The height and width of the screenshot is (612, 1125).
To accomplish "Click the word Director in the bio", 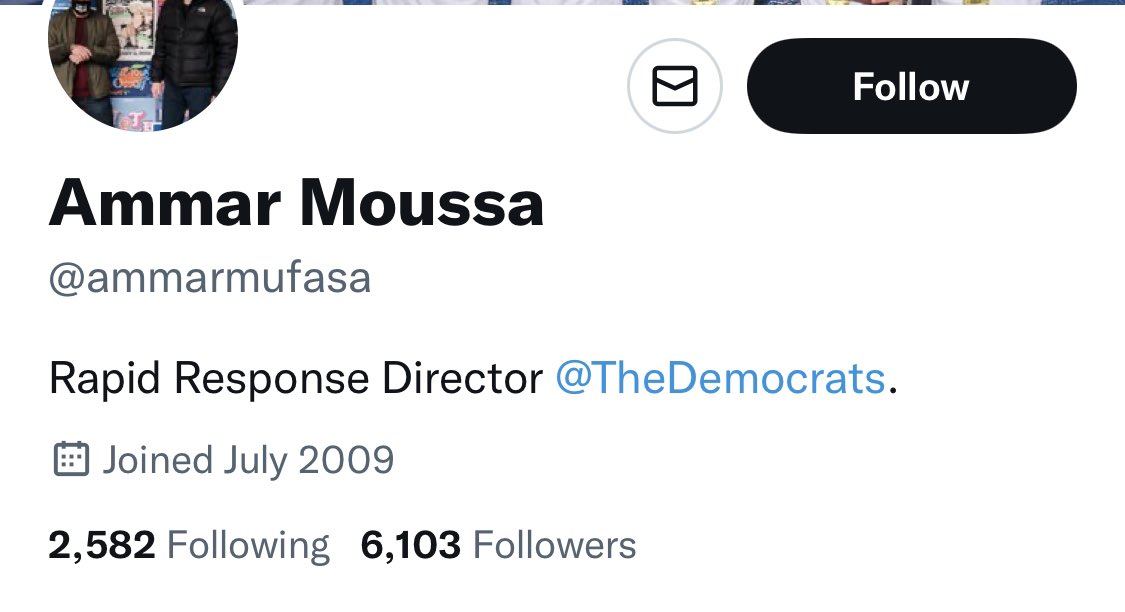I will (462, 378).
